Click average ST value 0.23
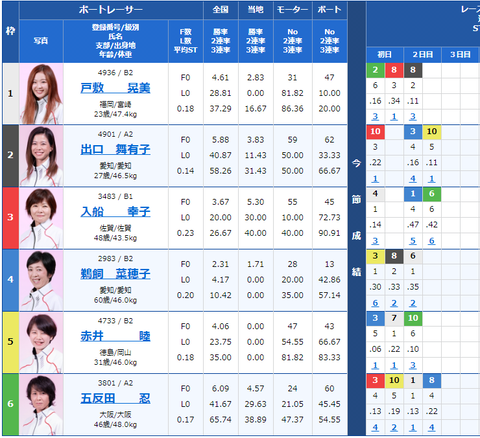480x438 pixels. tap(186, 233)
